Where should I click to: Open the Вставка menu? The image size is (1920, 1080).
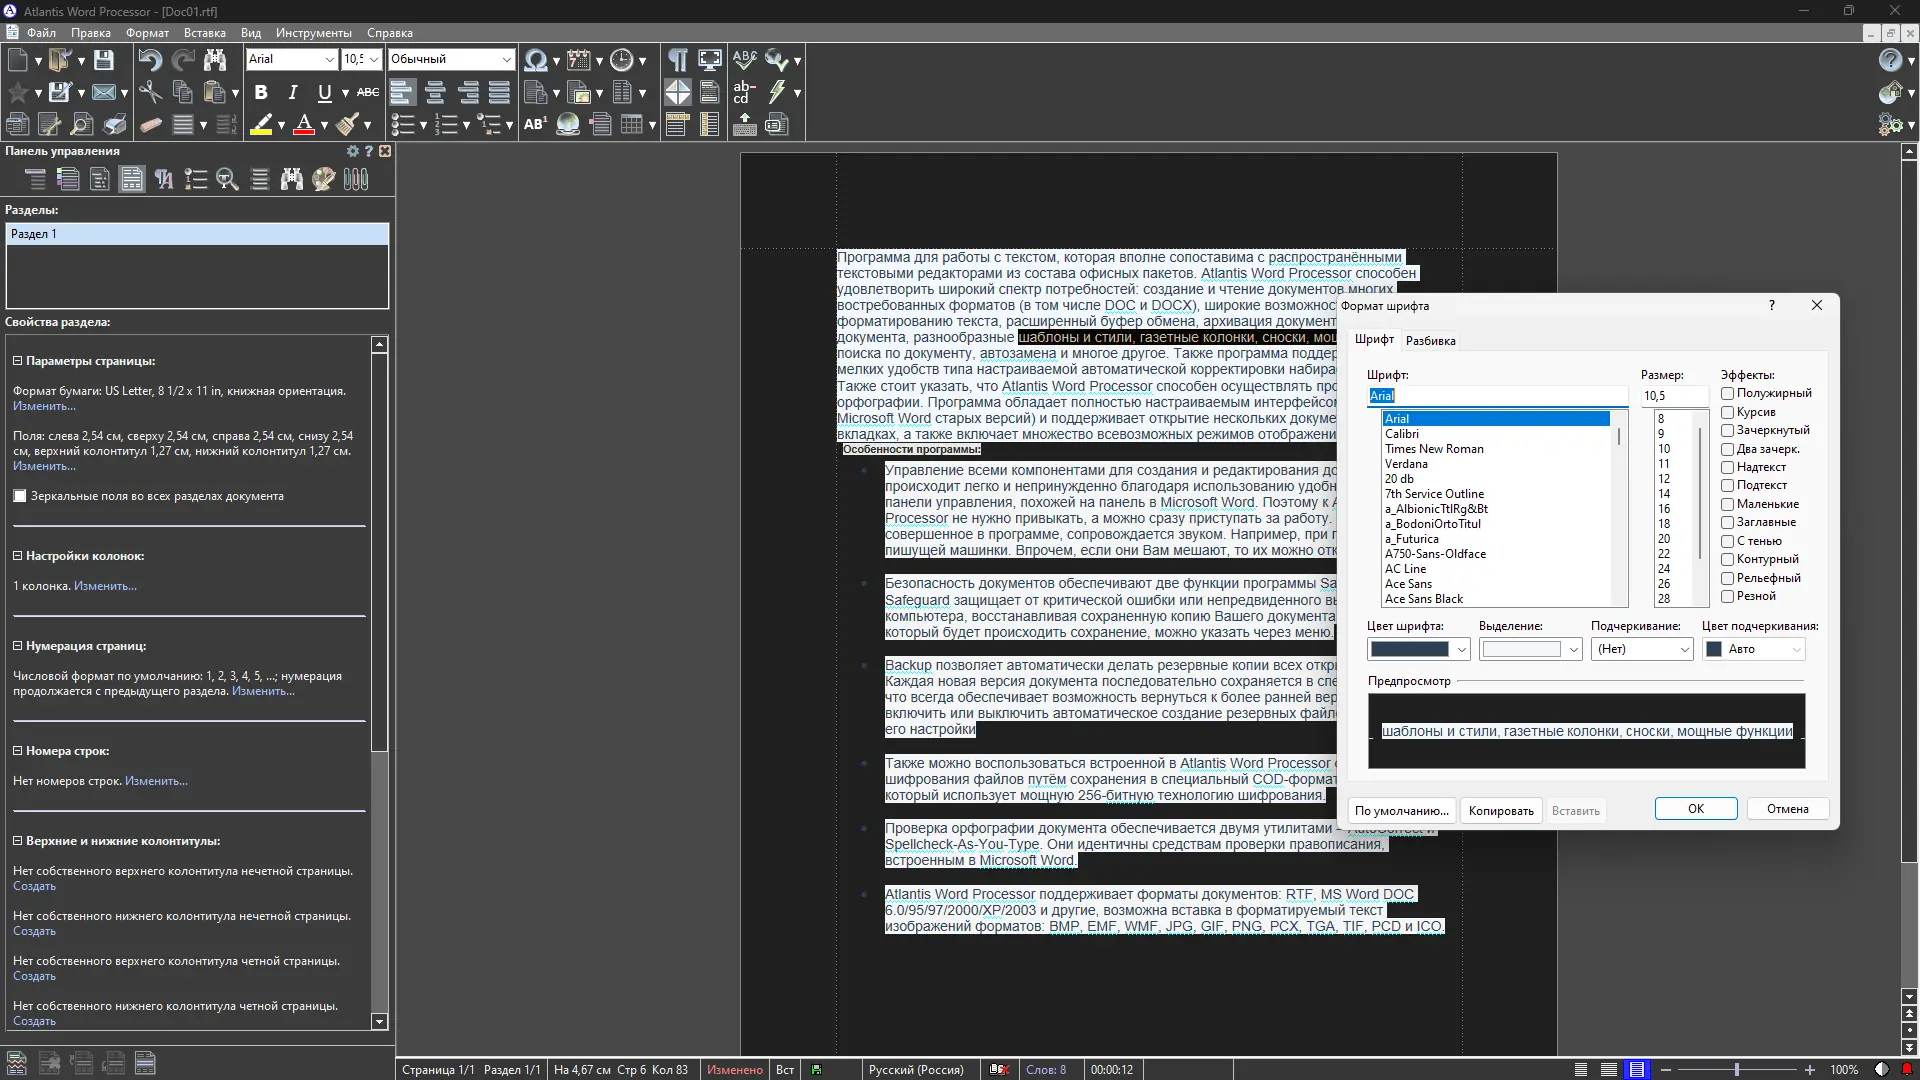[x=204, y=33]
